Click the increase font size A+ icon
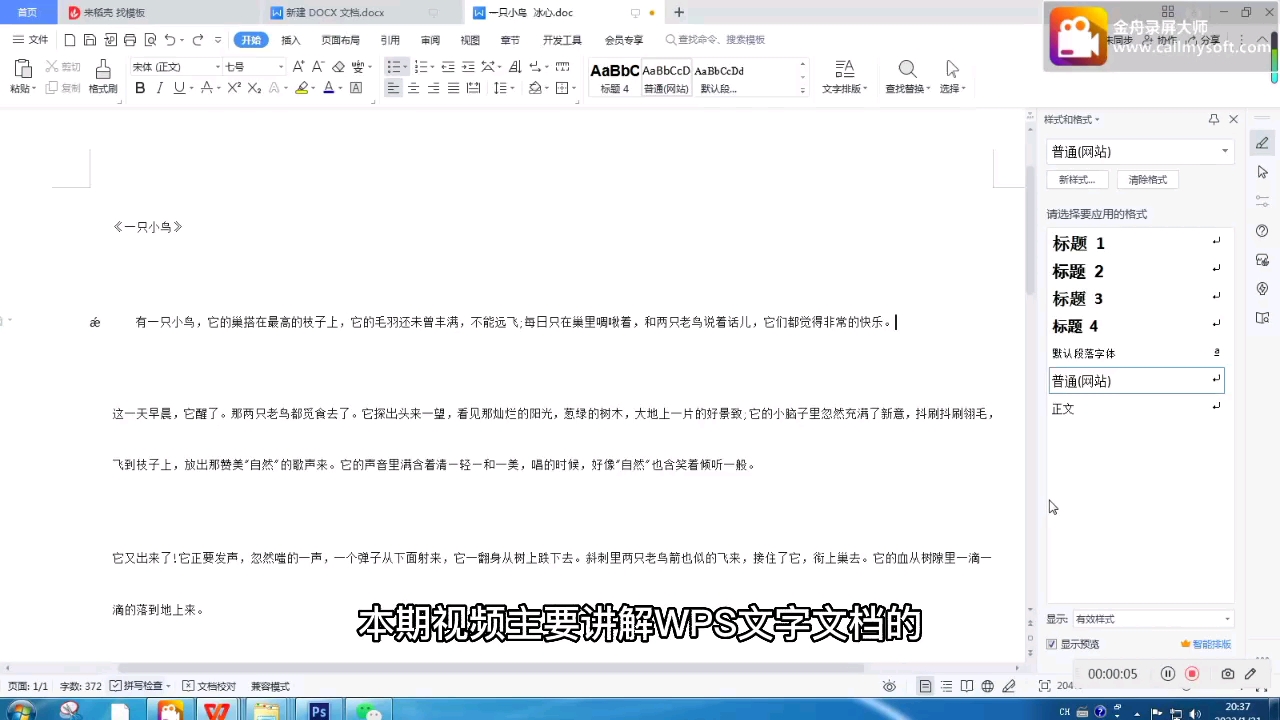1280x720 pixels. 299,67
